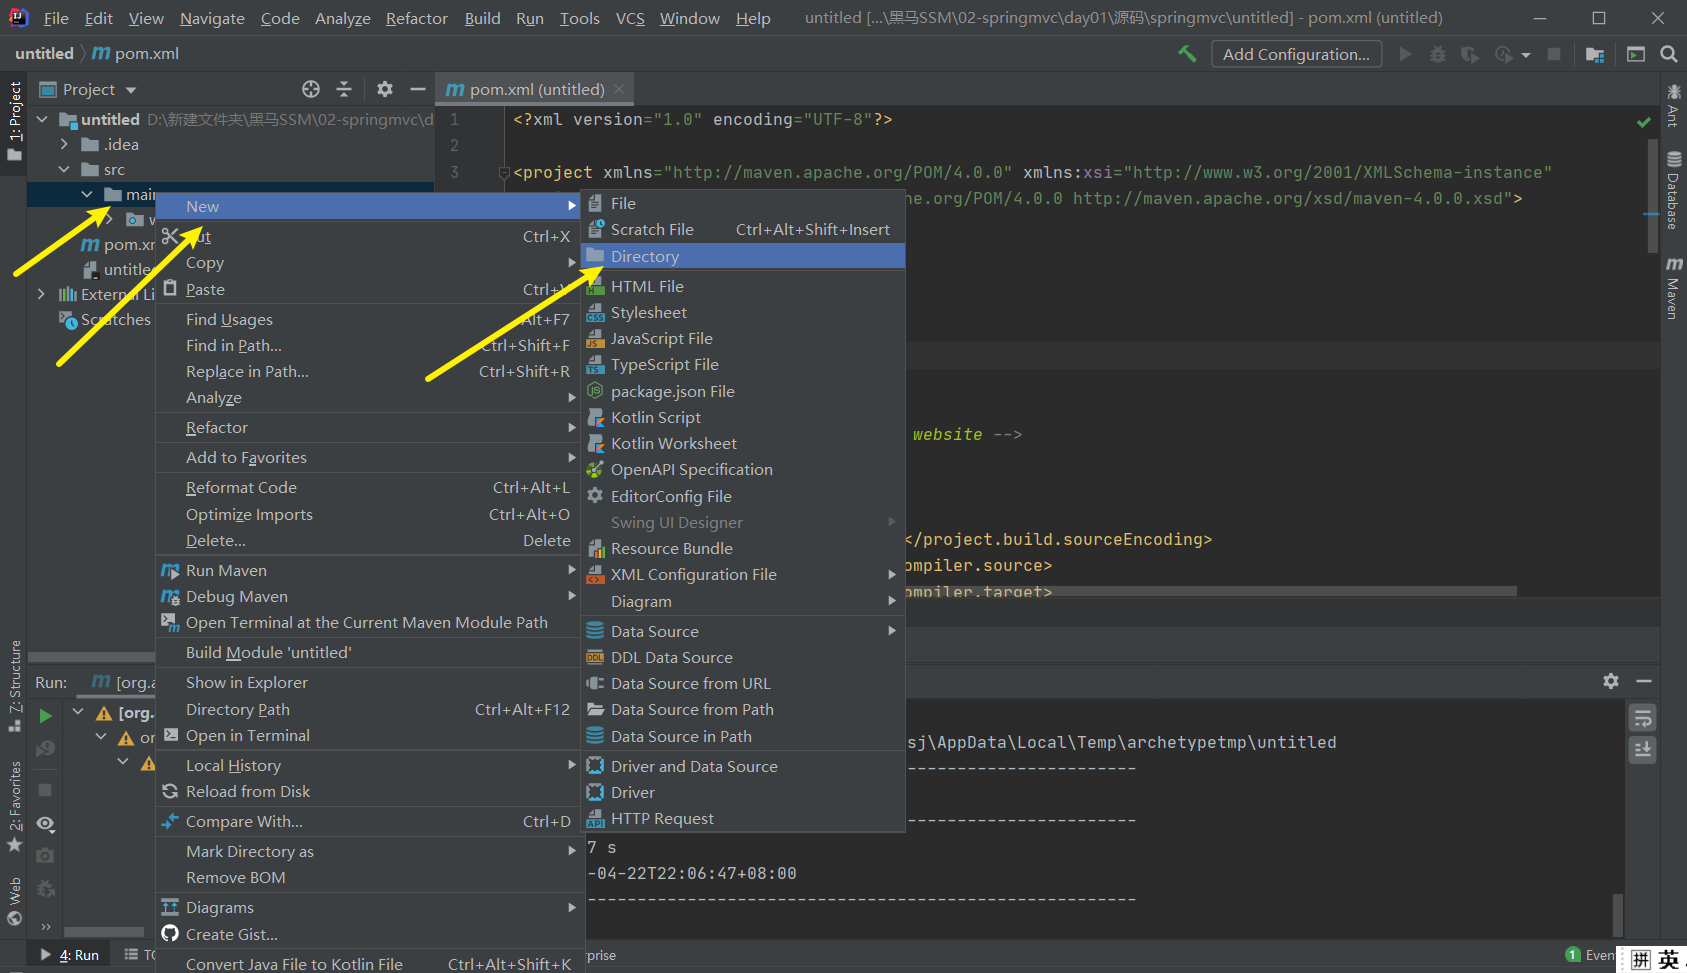Close the pom.xml editor tab
This screenshot has height=973, width=1687.
click(620, 89)
